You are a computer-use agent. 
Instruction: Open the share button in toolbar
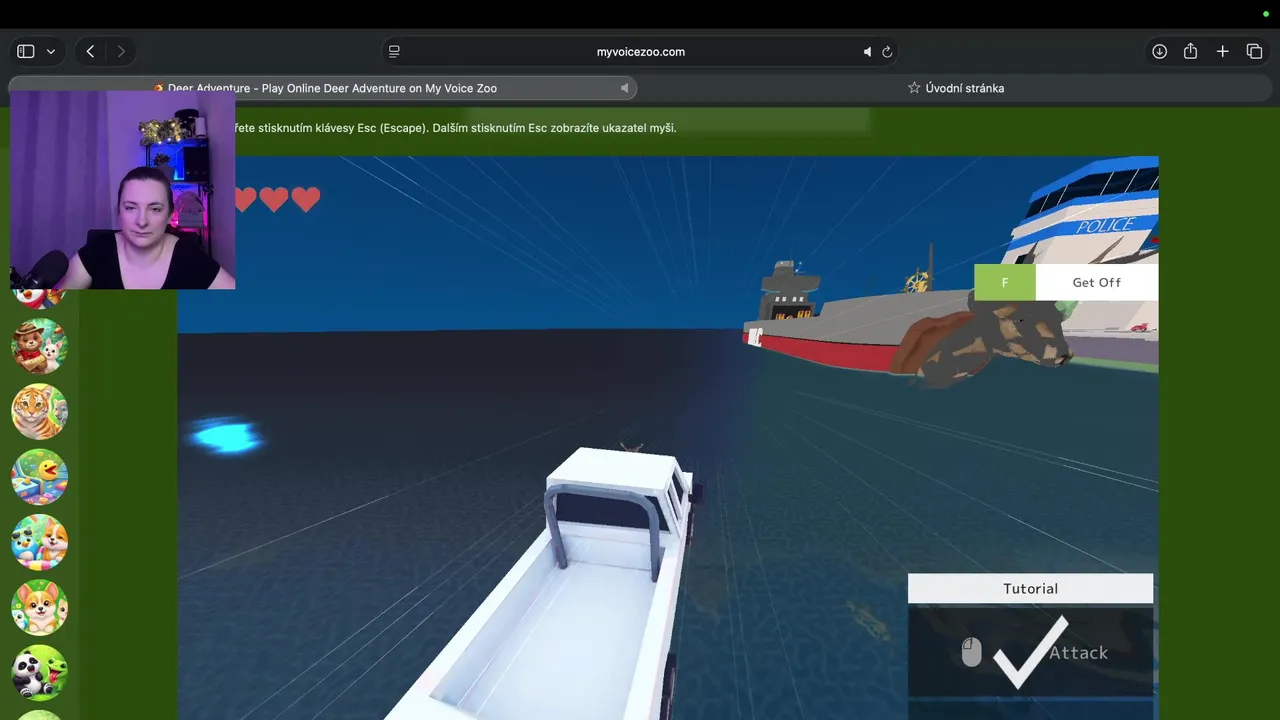pos(1190,51)
